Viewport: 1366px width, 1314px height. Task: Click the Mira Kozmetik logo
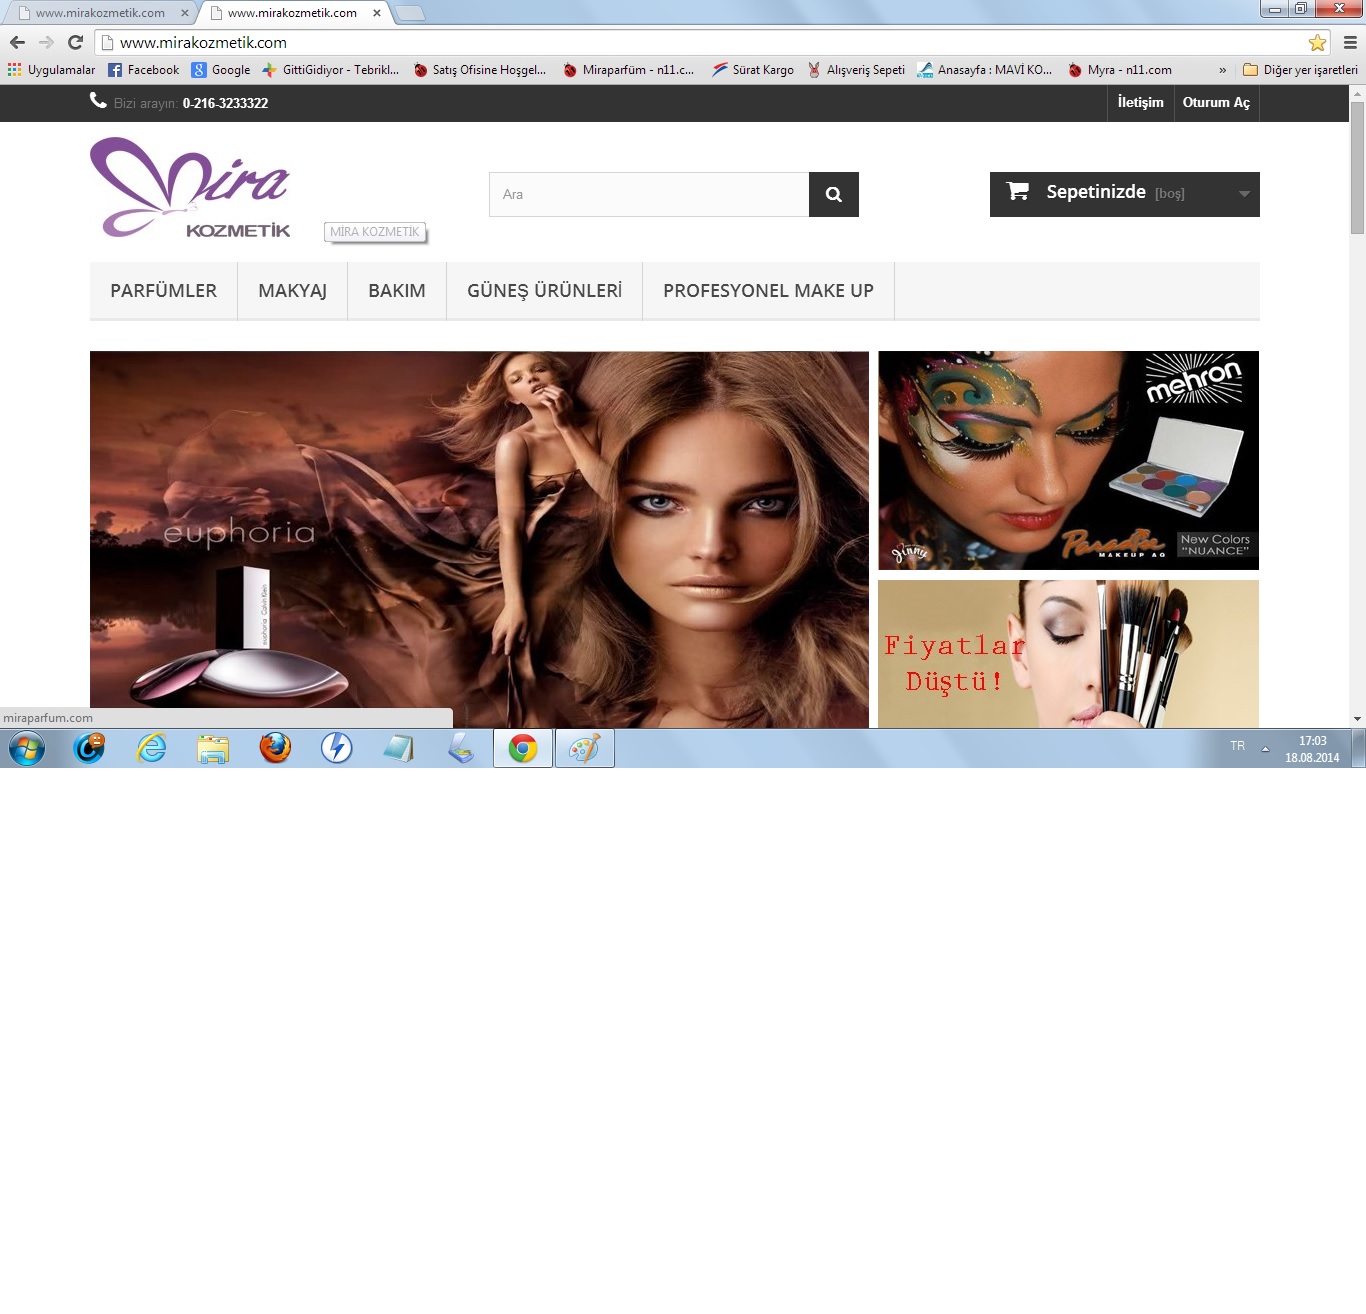click(190, 187)
